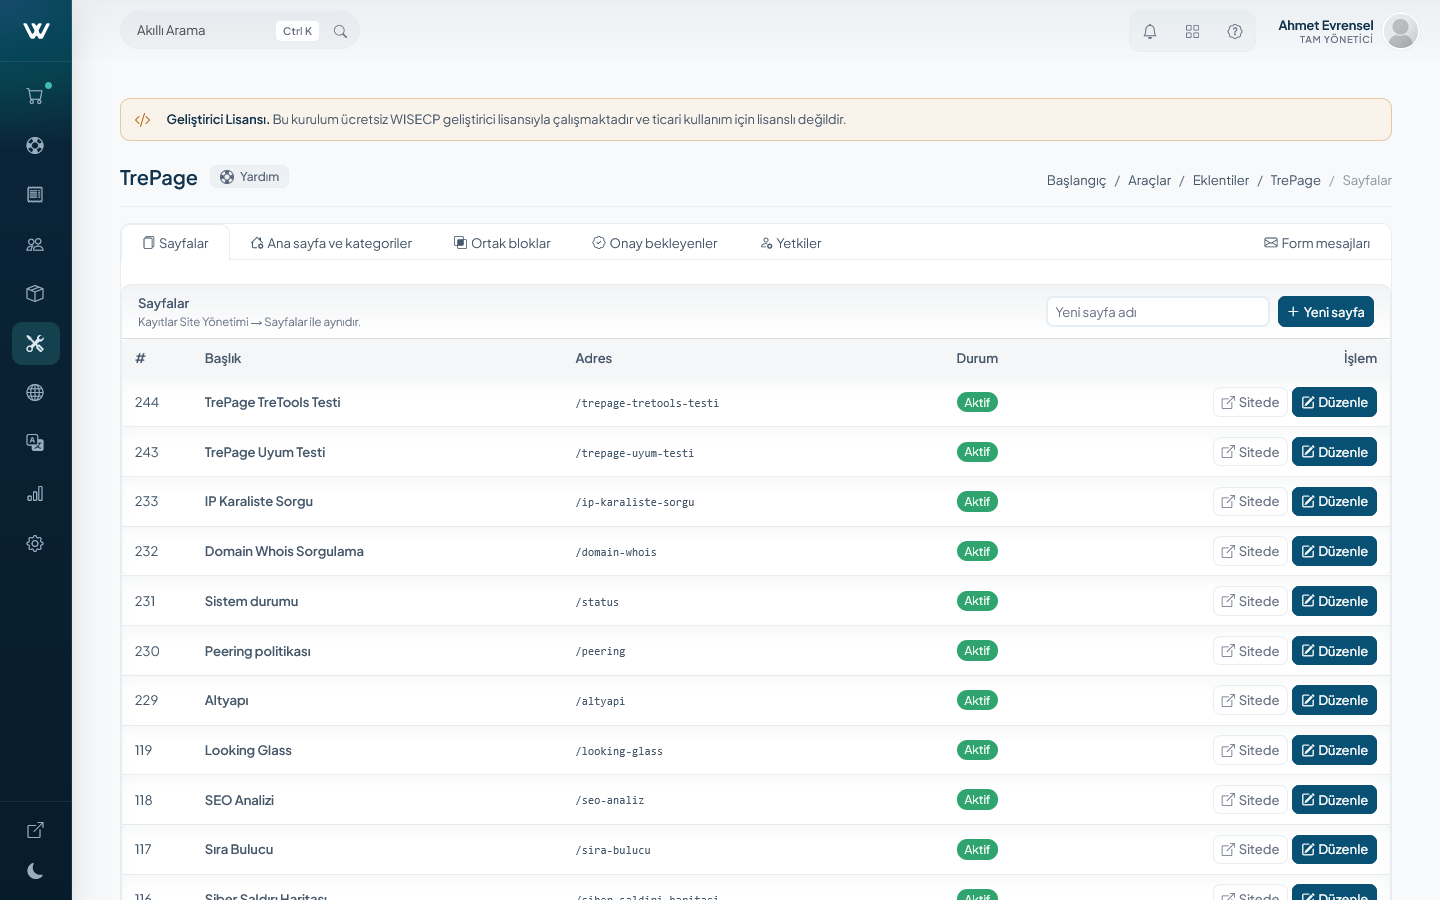
Task: Click the Looking Glass title
Action: 248,750
